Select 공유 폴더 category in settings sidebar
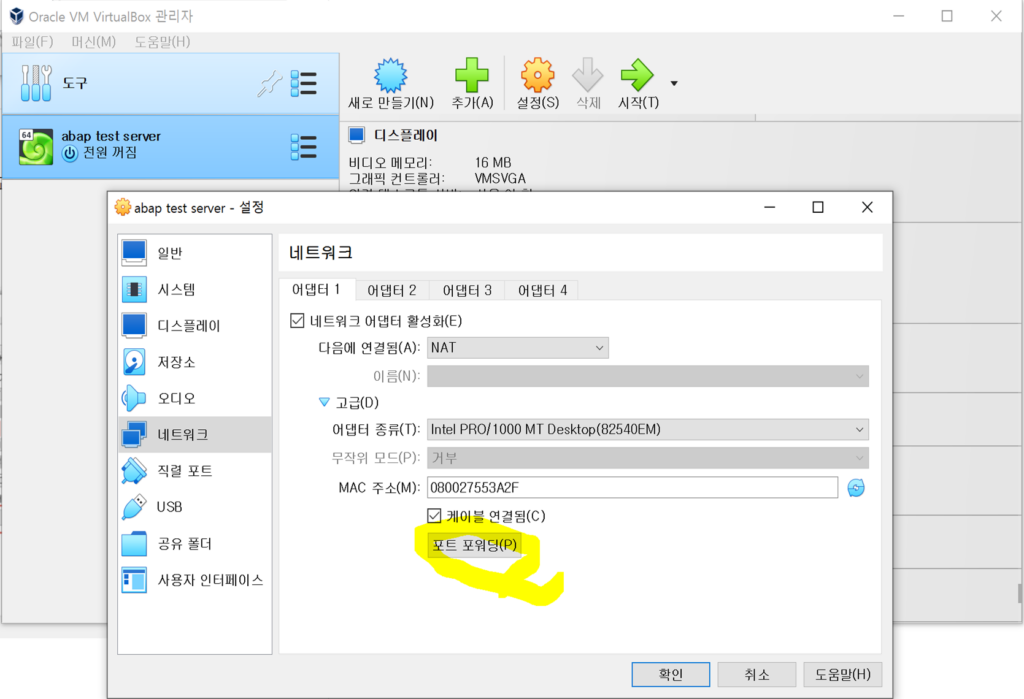This screenshot has height=699, width=1024. [195, 544]
